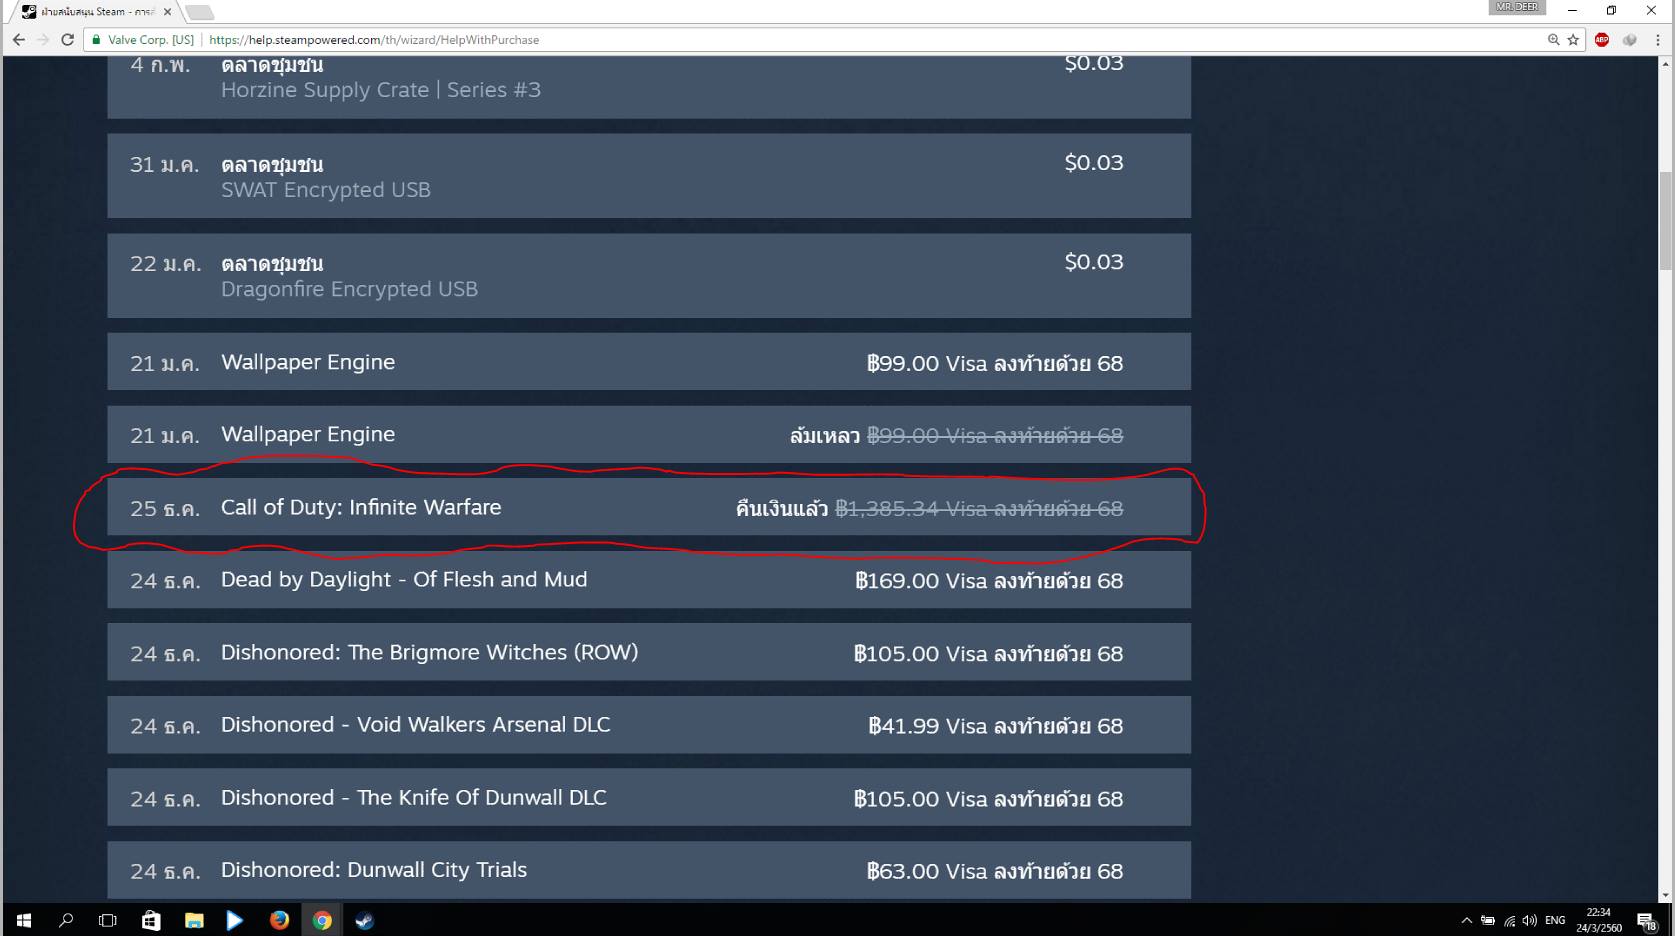
Task: View the green padlock site info
Action: pyautogui.click(x=97, y=40)
